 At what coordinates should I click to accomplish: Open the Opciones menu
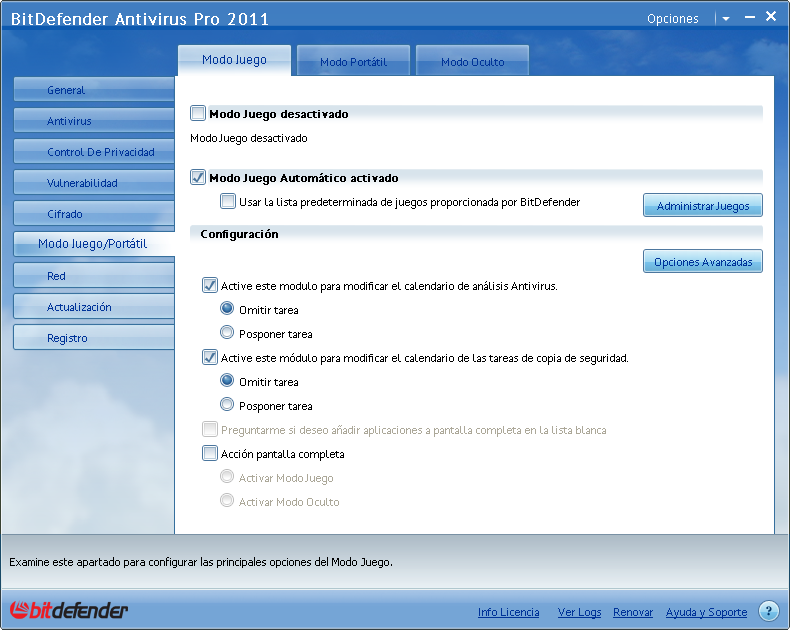pyautogui.click(x=673, y=19)
